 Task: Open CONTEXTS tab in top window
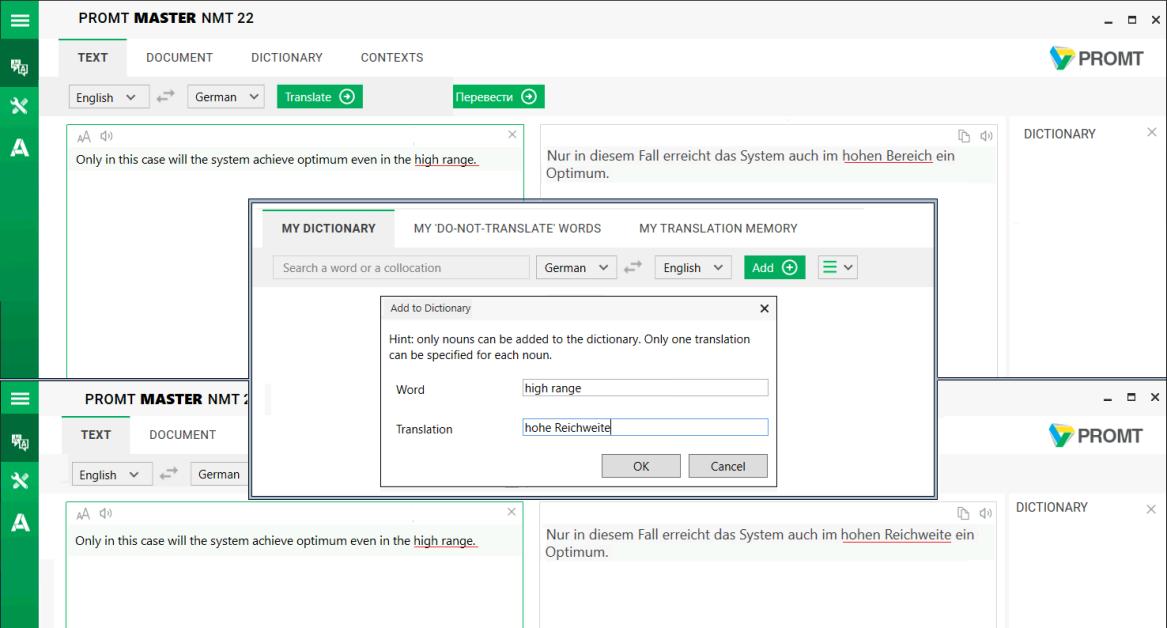tap(392, 57)
